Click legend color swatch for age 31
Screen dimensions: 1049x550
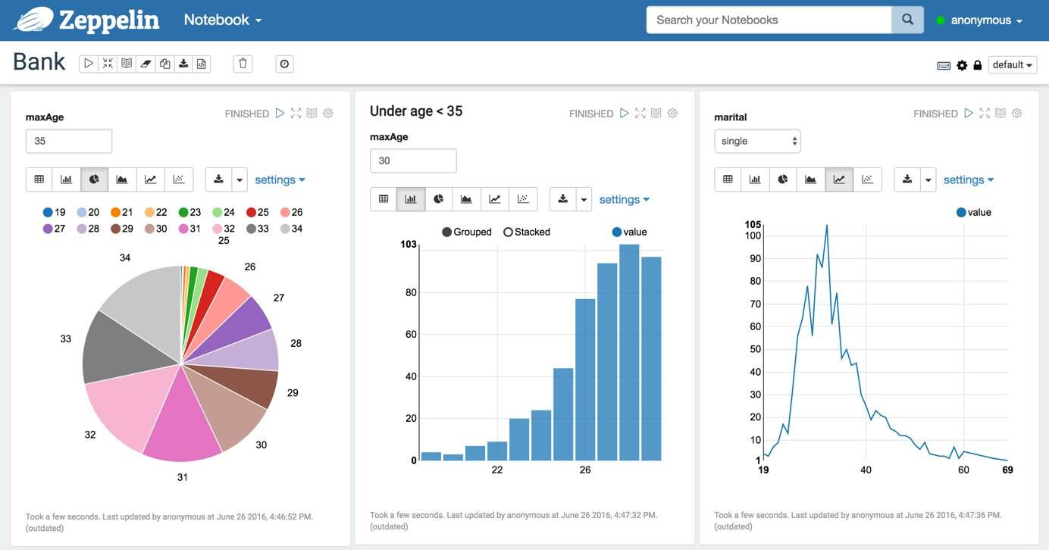(x=183, y=229)
